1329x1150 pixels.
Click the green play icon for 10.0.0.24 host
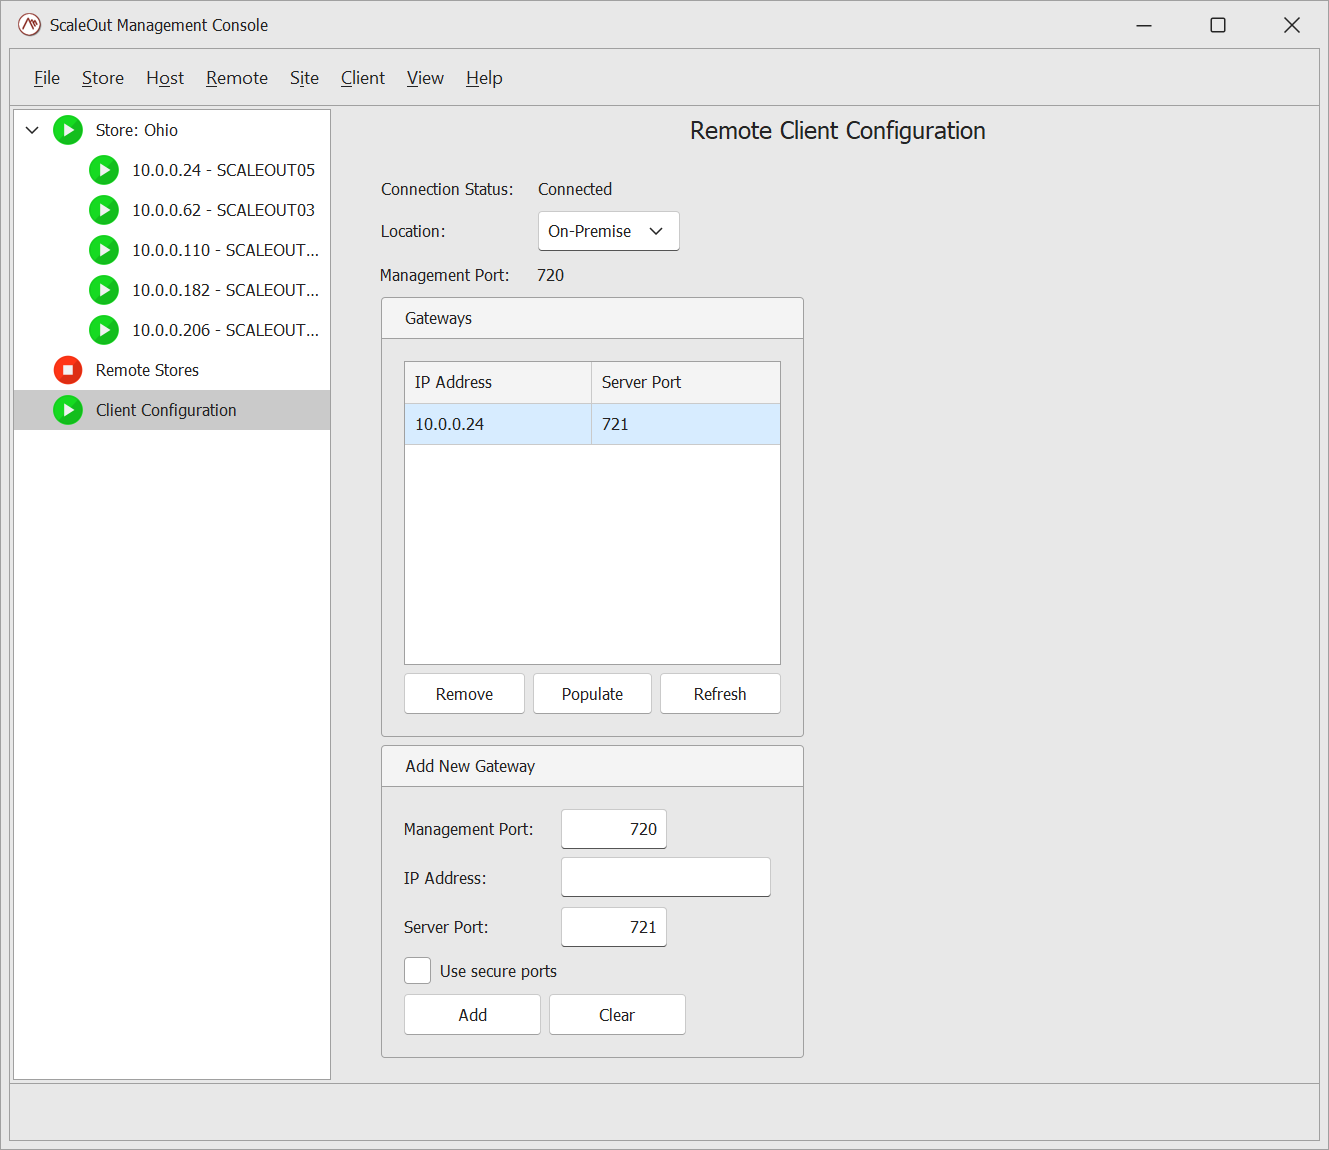click(x=104, y=170)
